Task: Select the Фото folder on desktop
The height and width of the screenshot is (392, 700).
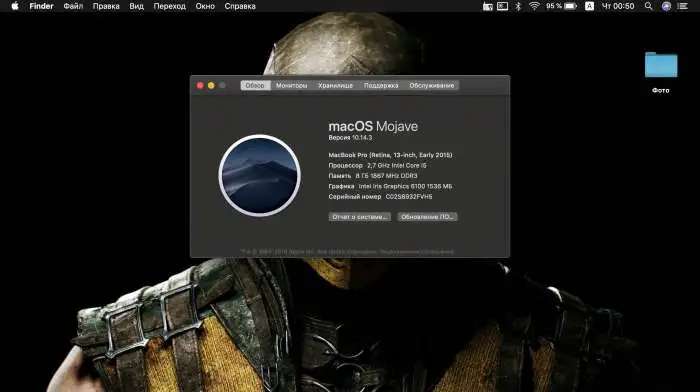Action: (661, 73)
